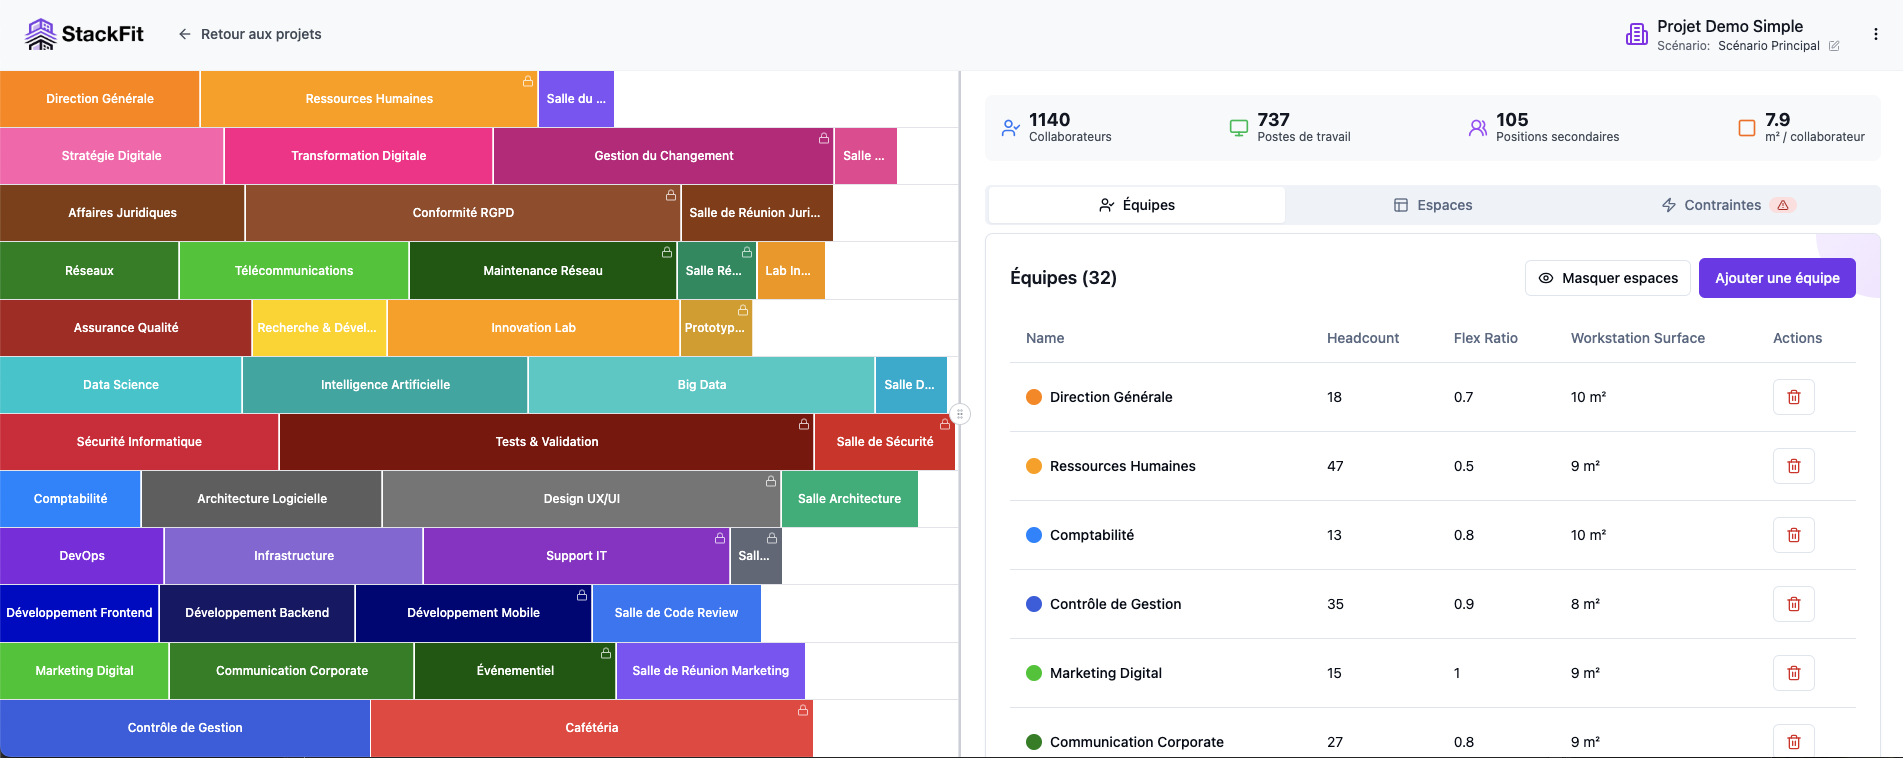Click trash icon for Marketing Digital
Viewport: 1903px width, 758px height.
(1793, 673)
